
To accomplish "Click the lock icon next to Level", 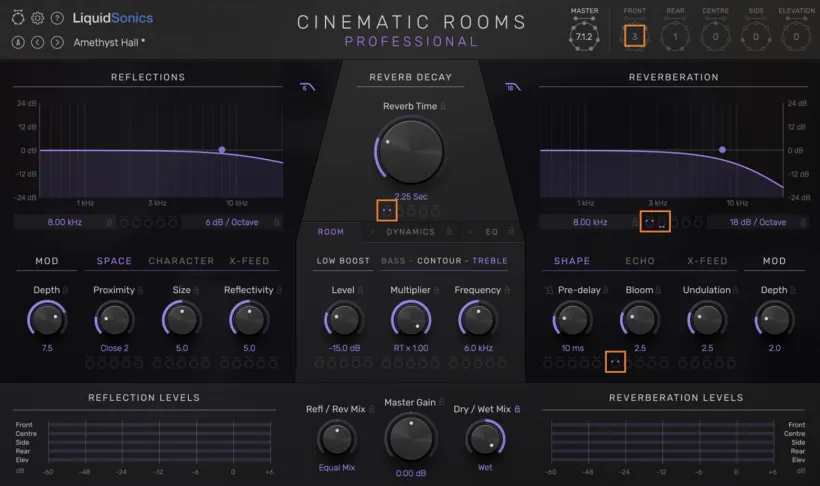I will (x=360, y=290).
